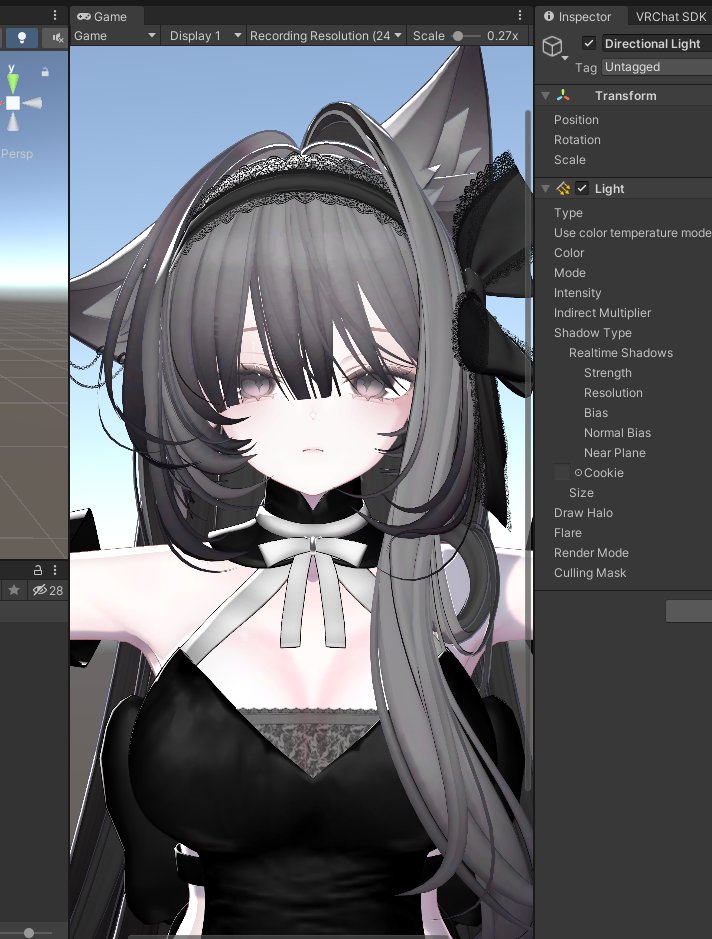Click the Transform component icon
Image resolution: width=712 pixels, height=939 pixels.
pos(563,95)
